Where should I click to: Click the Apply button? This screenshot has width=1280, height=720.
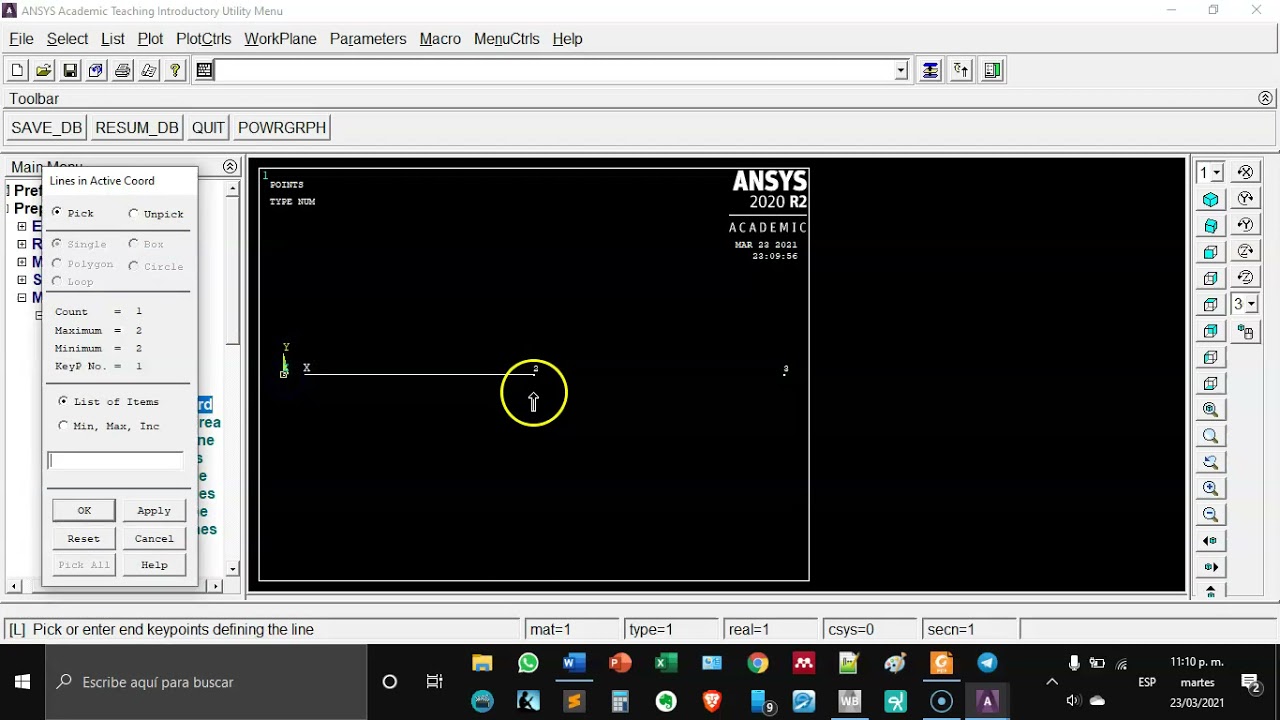[x=154, y=510]
